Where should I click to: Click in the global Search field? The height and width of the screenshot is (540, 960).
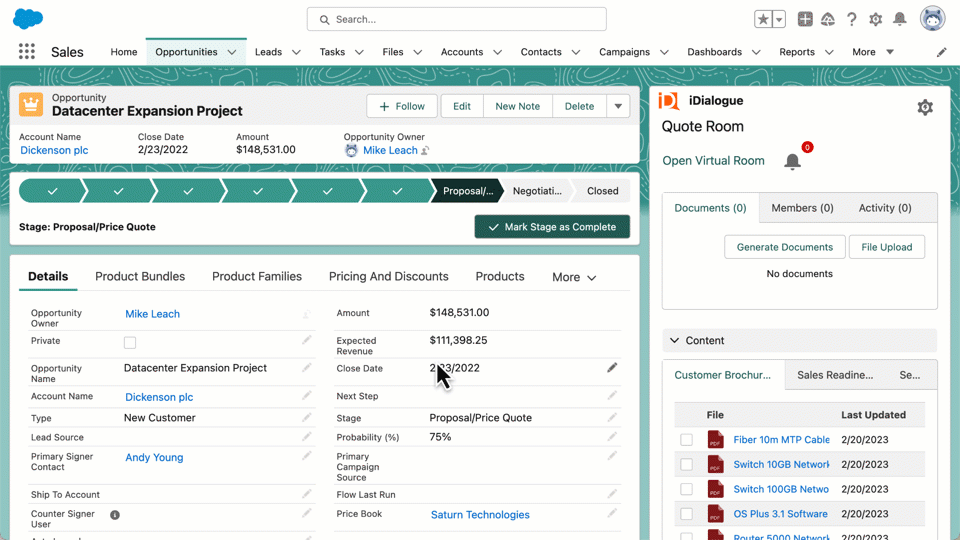(457, 19)
